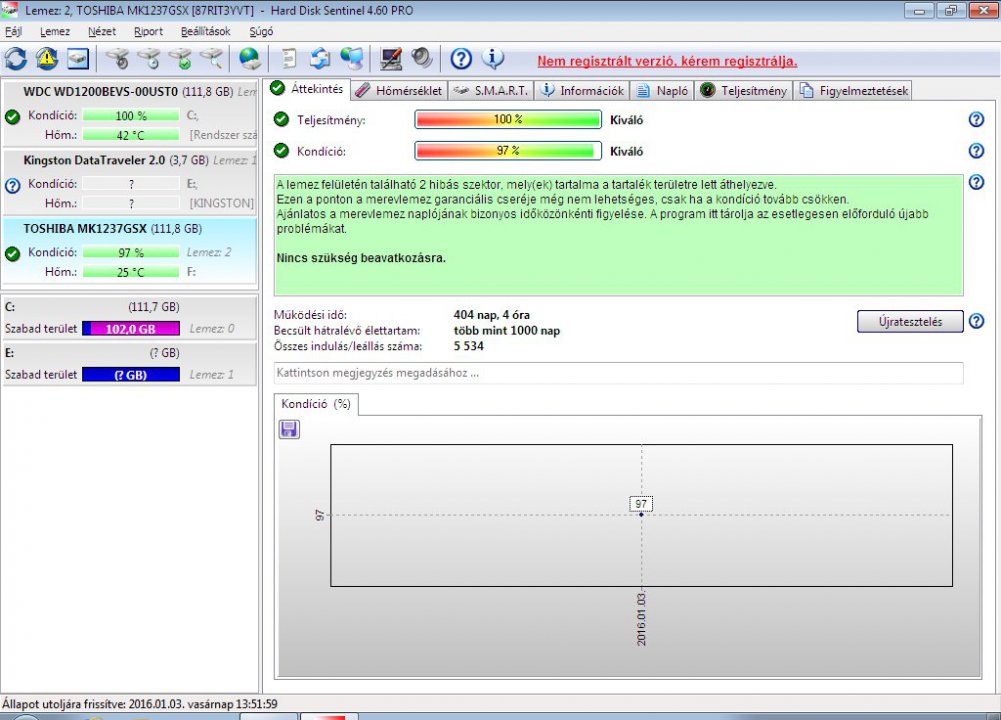Open the Nézet menu
The image size is (1001, 720).
(102, 31)
